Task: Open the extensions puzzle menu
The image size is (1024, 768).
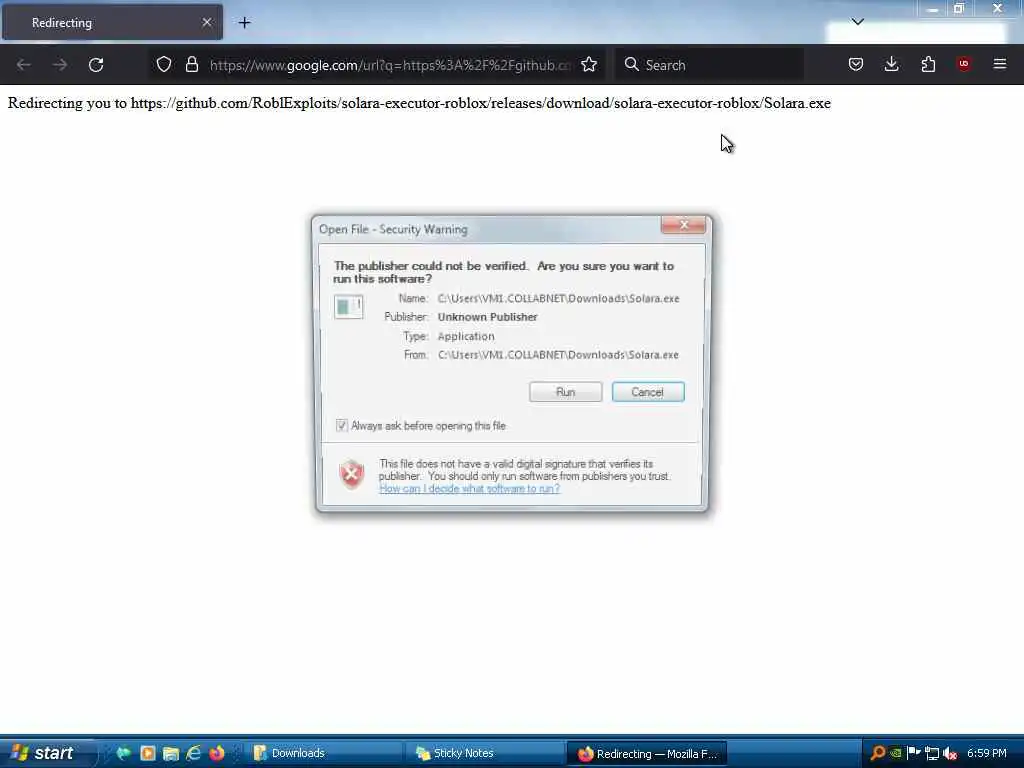Action: click(928, 65)
